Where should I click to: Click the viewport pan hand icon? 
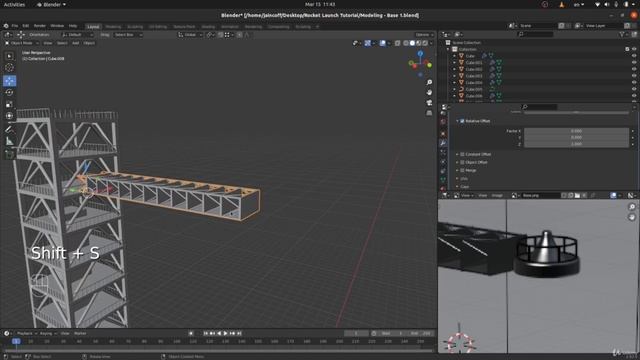(429, 93)
